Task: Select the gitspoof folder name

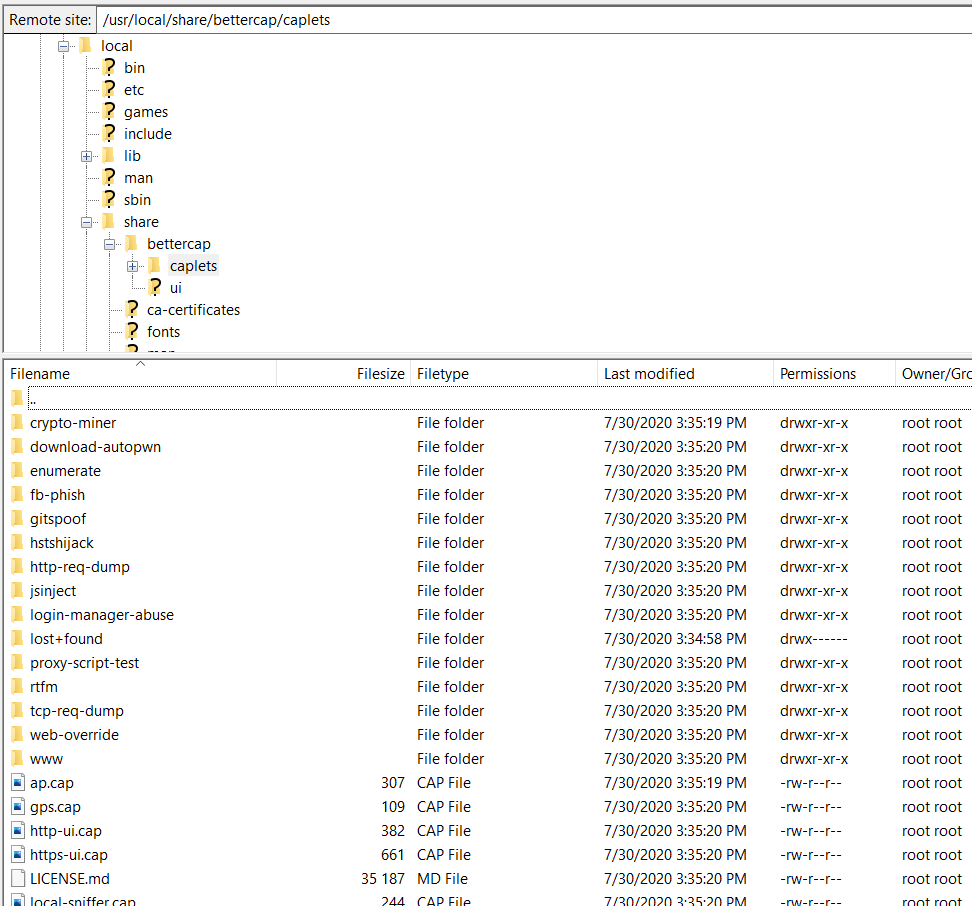Action: coord(58,519)
